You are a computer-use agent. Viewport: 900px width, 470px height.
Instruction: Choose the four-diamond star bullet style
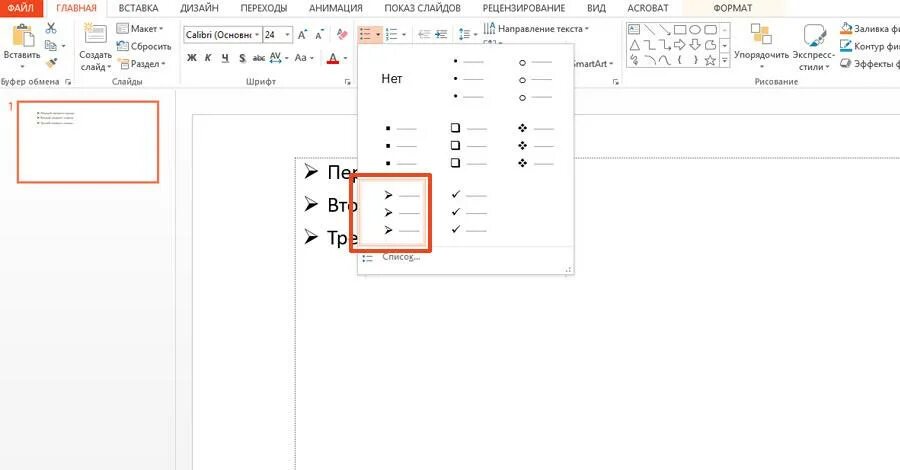tap(535, 146)
